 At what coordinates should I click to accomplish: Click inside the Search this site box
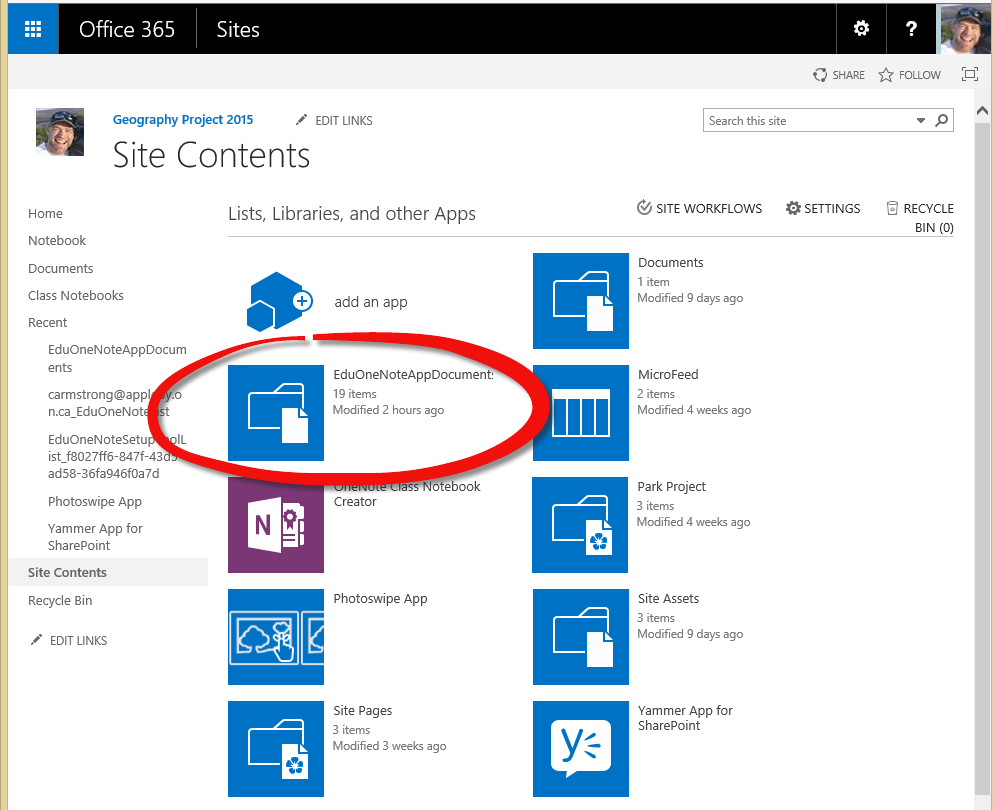point(807,121)
